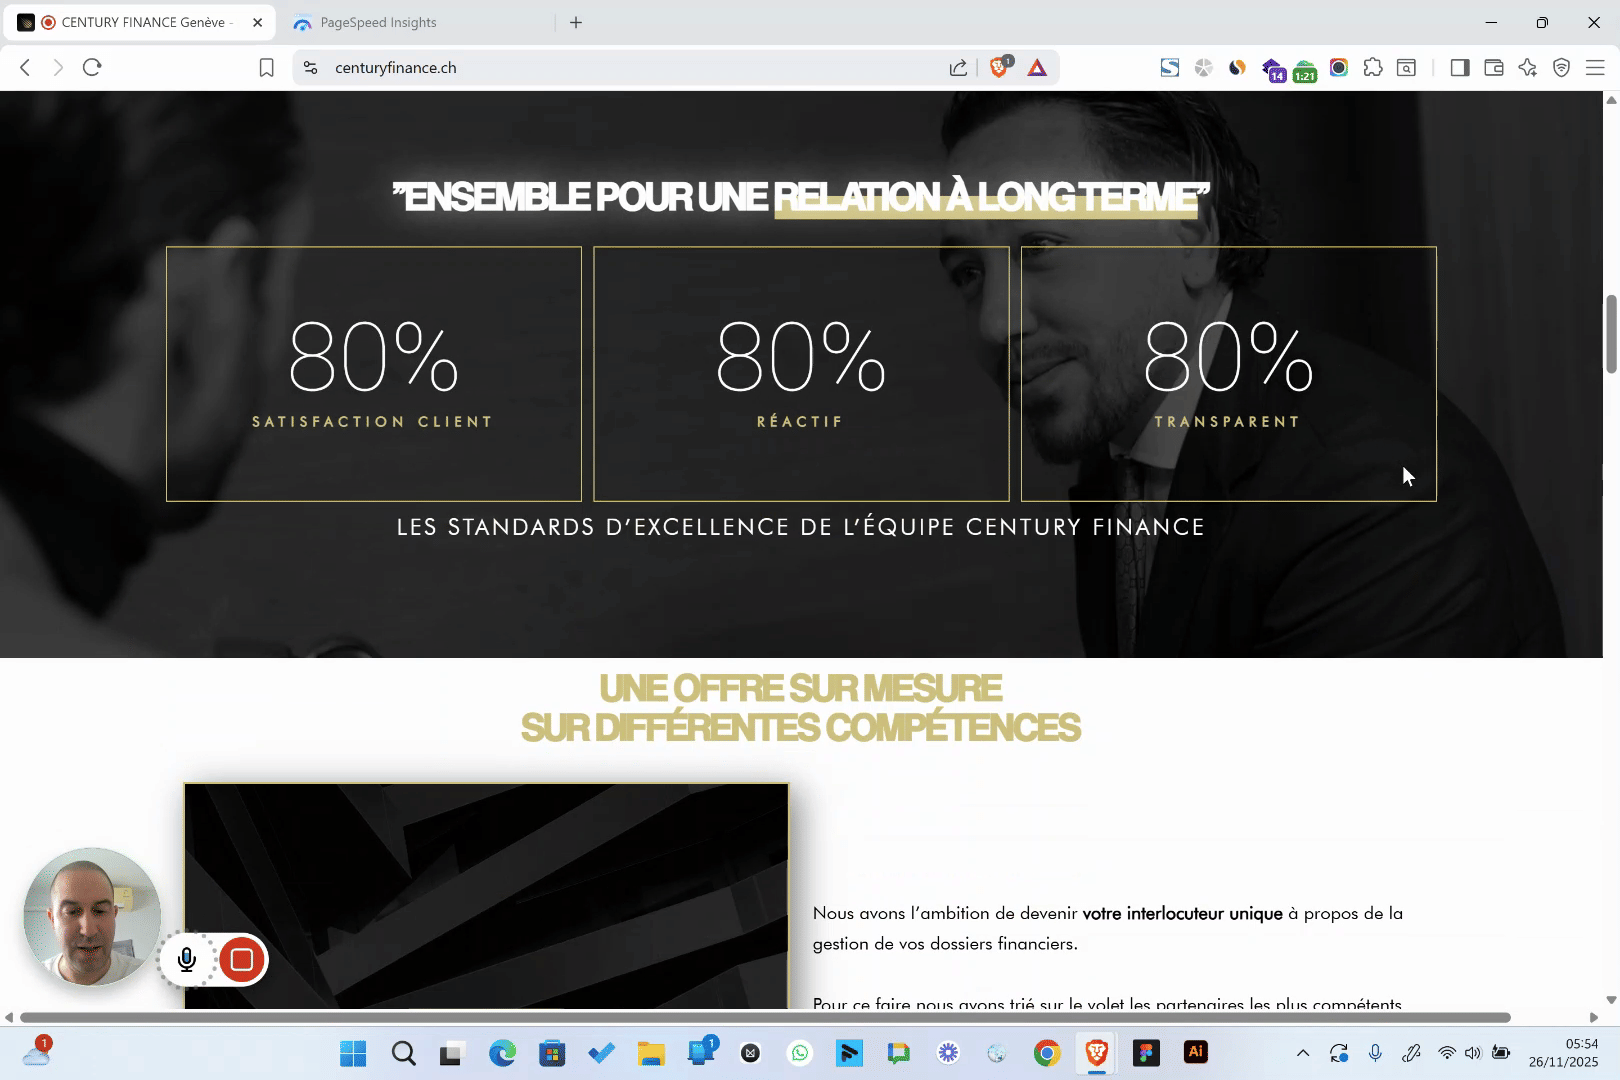The width and height of the screenshot is (1620, 1080).
Task: Click the share page icon in address bar
Action: point(958,67)
